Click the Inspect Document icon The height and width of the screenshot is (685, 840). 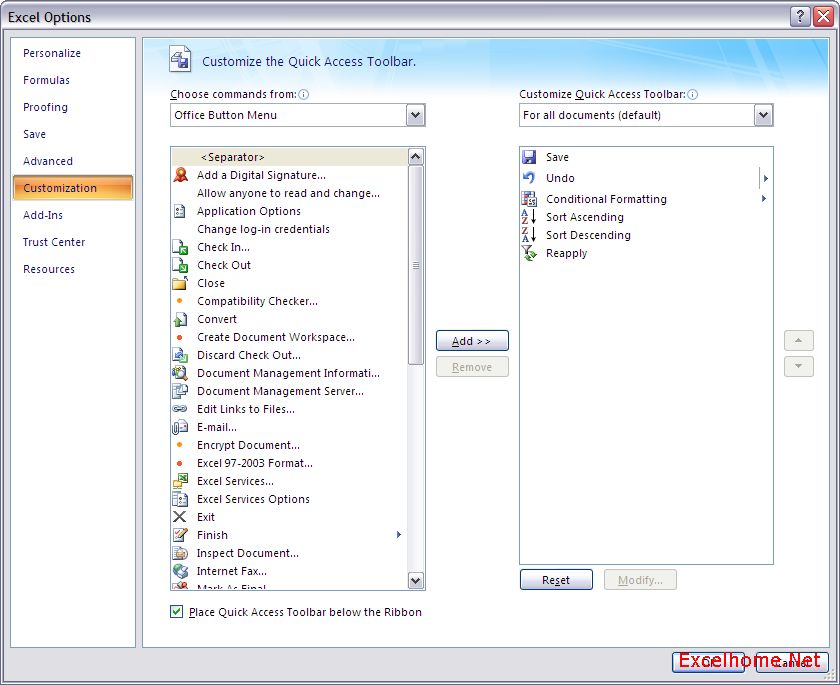coord(180,553)
